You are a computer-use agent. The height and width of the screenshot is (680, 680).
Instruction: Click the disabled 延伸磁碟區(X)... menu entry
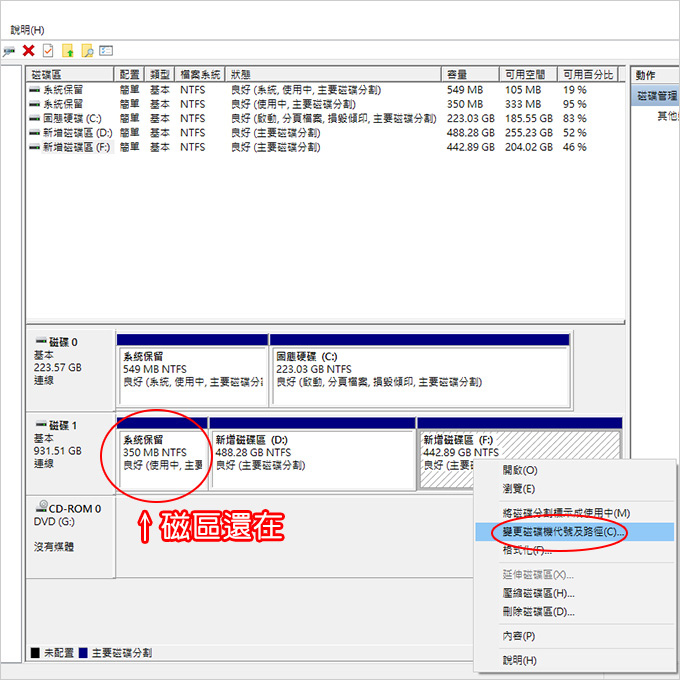tap(538, 574)
